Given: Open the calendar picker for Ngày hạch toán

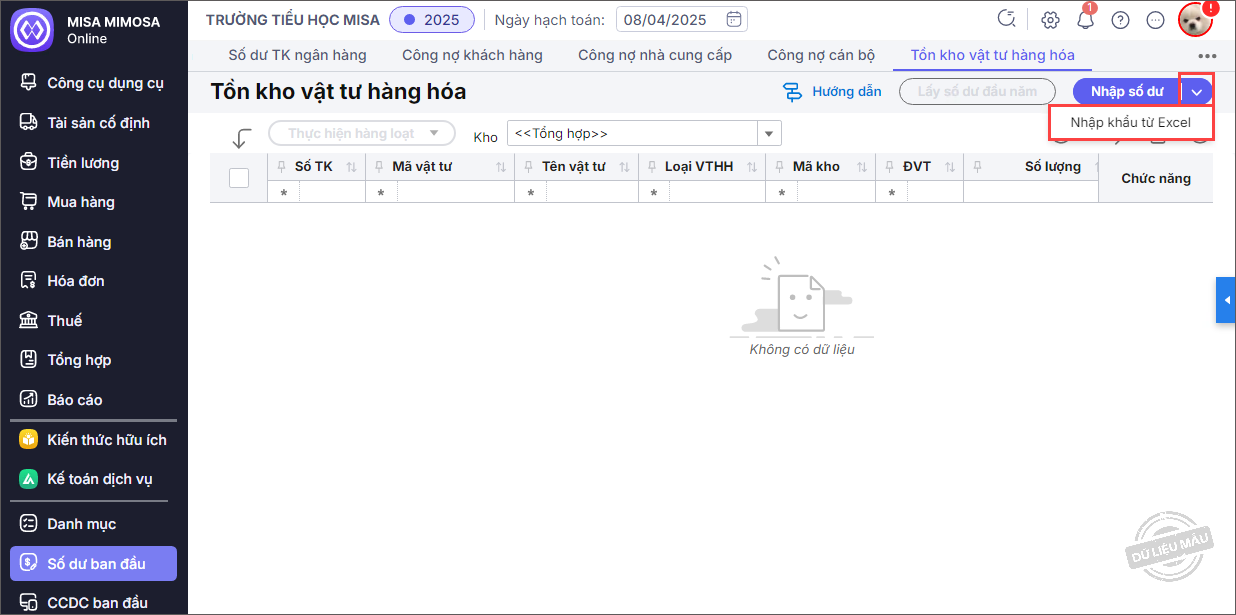Looking at the screenshot, I should [734, 19].
